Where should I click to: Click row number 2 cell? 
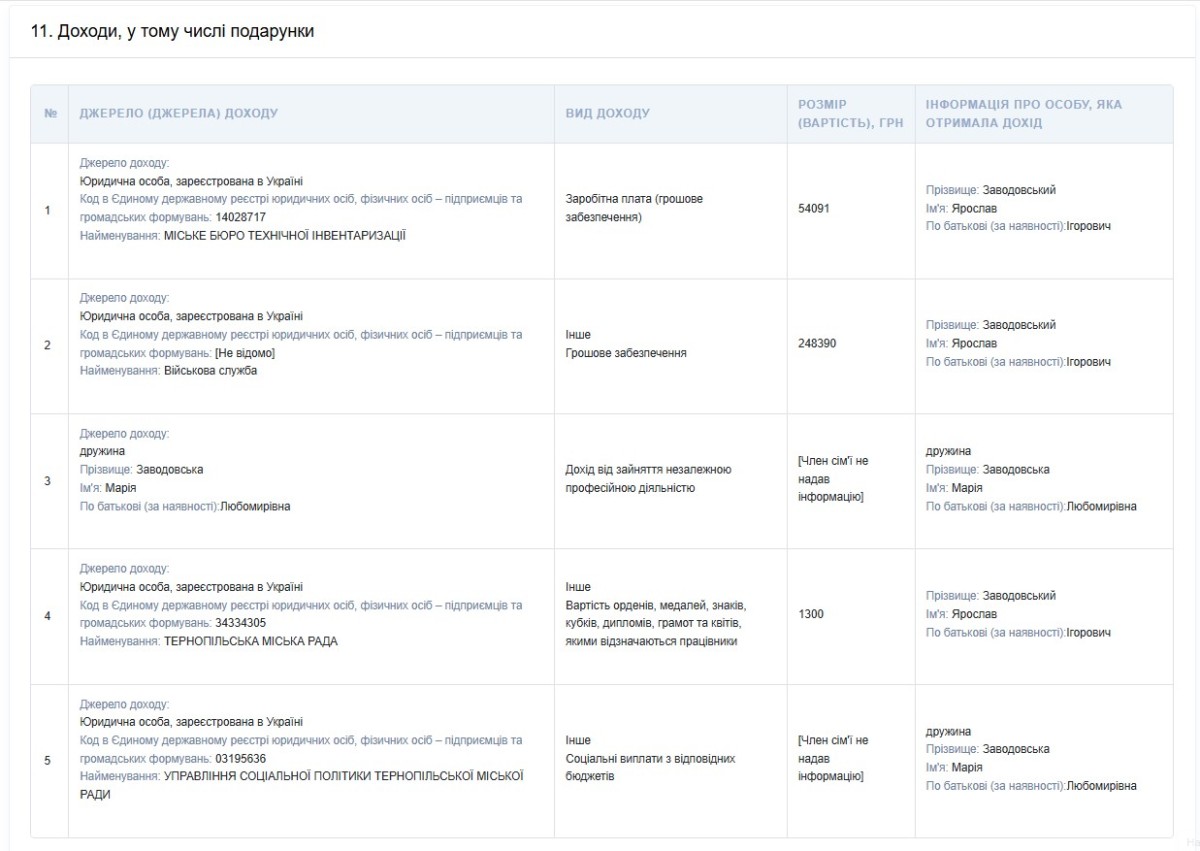[48, 346]
